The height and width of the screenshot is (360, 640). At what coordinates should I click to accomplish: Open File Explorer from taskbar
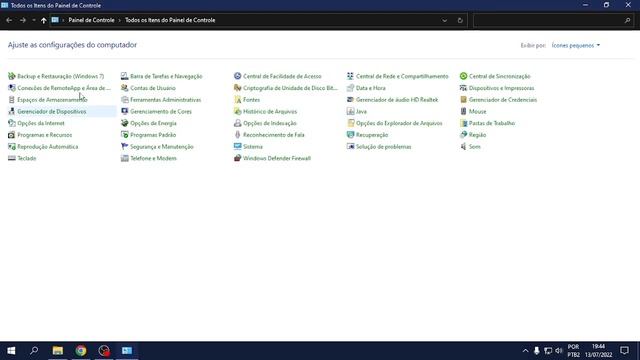coord(58,351)
